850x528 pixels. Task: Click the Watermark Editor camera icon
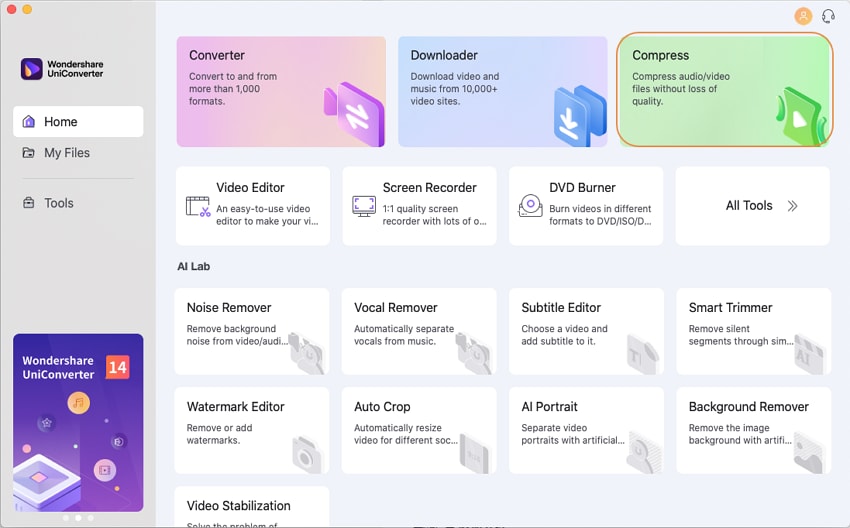click(308, 454)
